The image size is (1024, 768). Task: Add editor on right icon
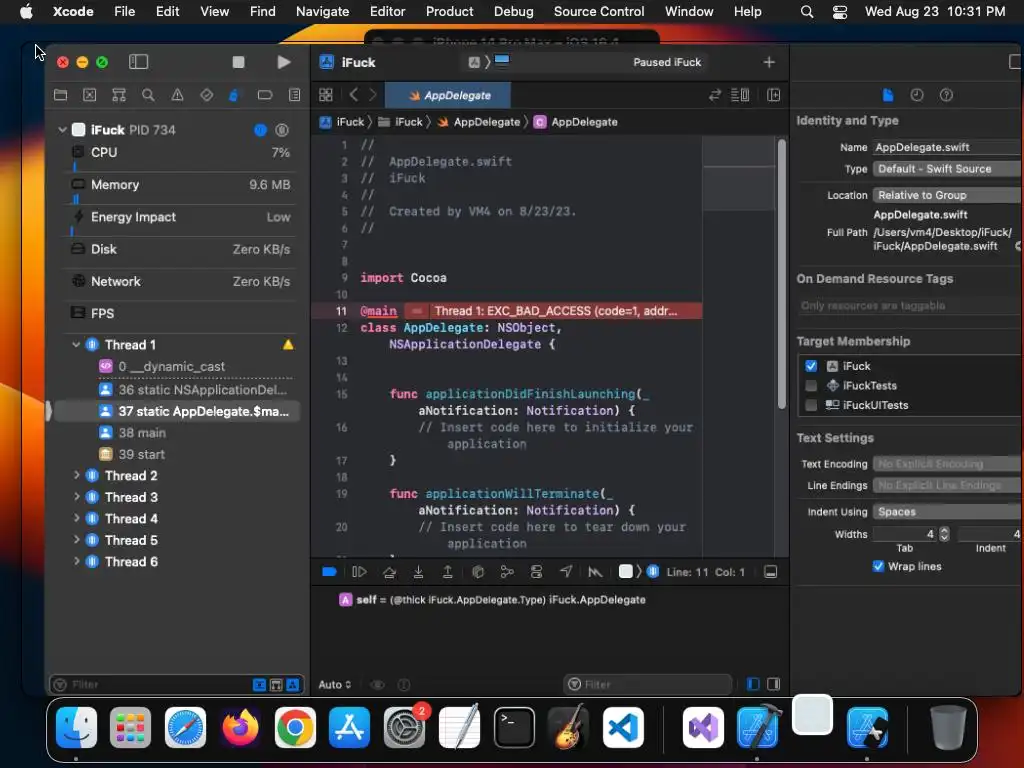point(774,95)
